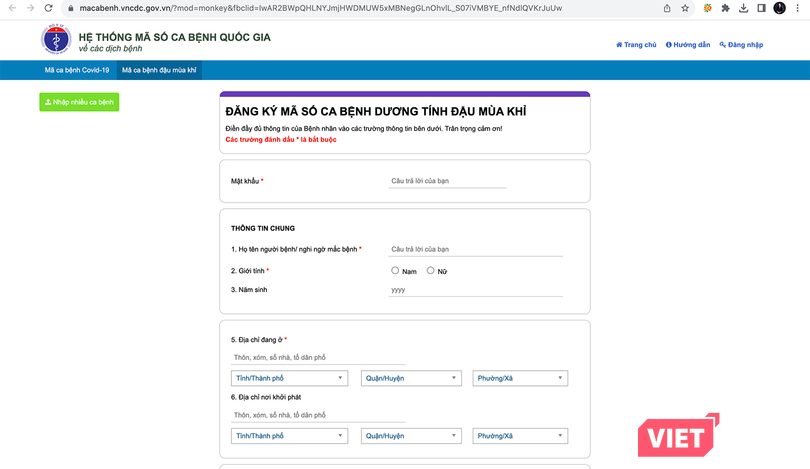Bookmark this page with the star icon

[685, 8]
